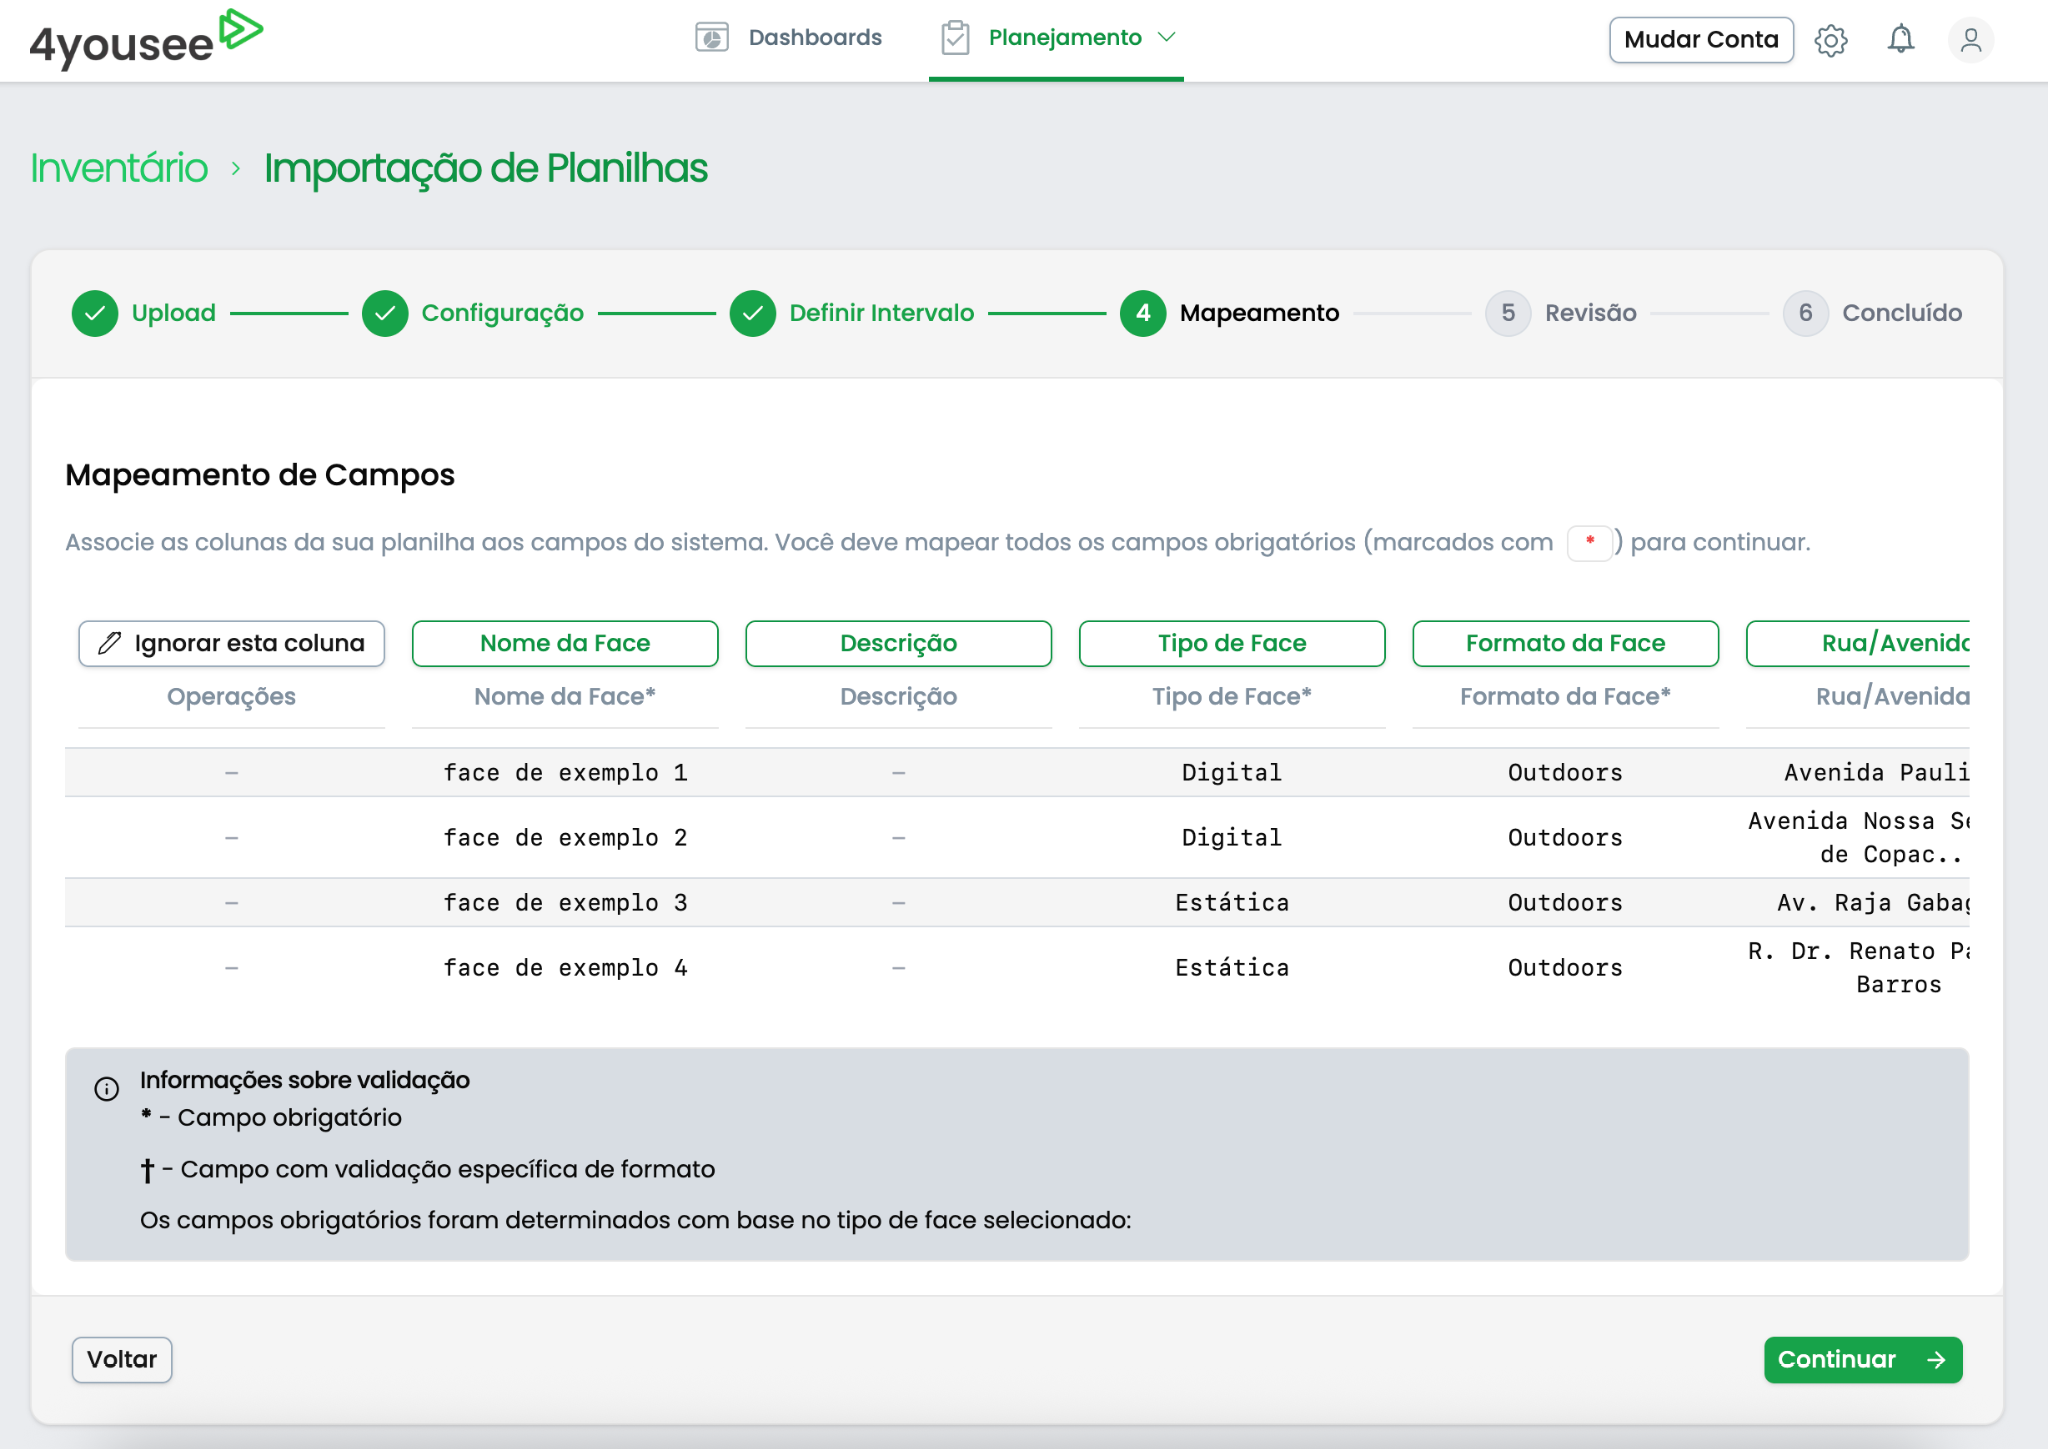Open the settings gear icon

(1831, 40)
